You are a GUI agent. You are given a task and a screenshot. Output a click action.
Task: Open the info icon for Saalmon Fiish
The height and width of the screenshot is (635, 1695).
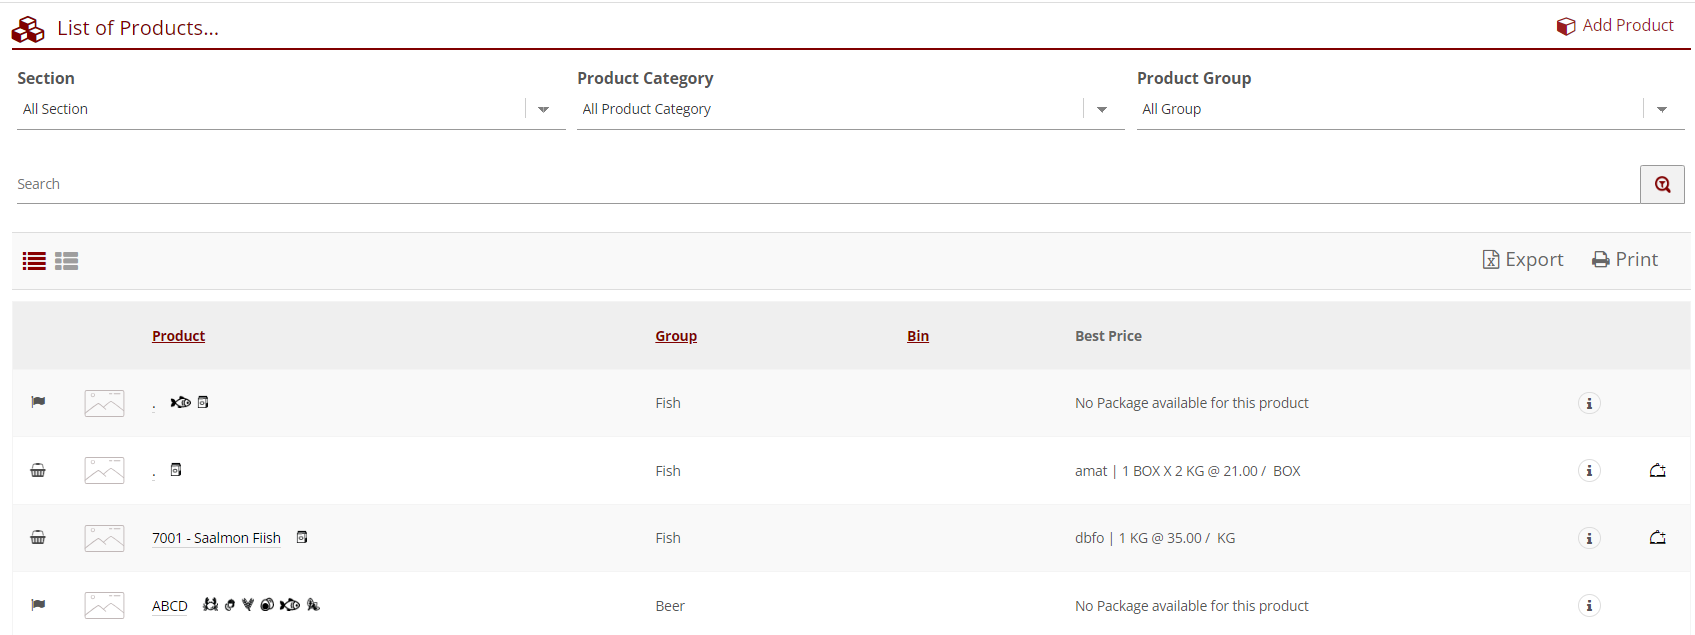click(1589, 538)
